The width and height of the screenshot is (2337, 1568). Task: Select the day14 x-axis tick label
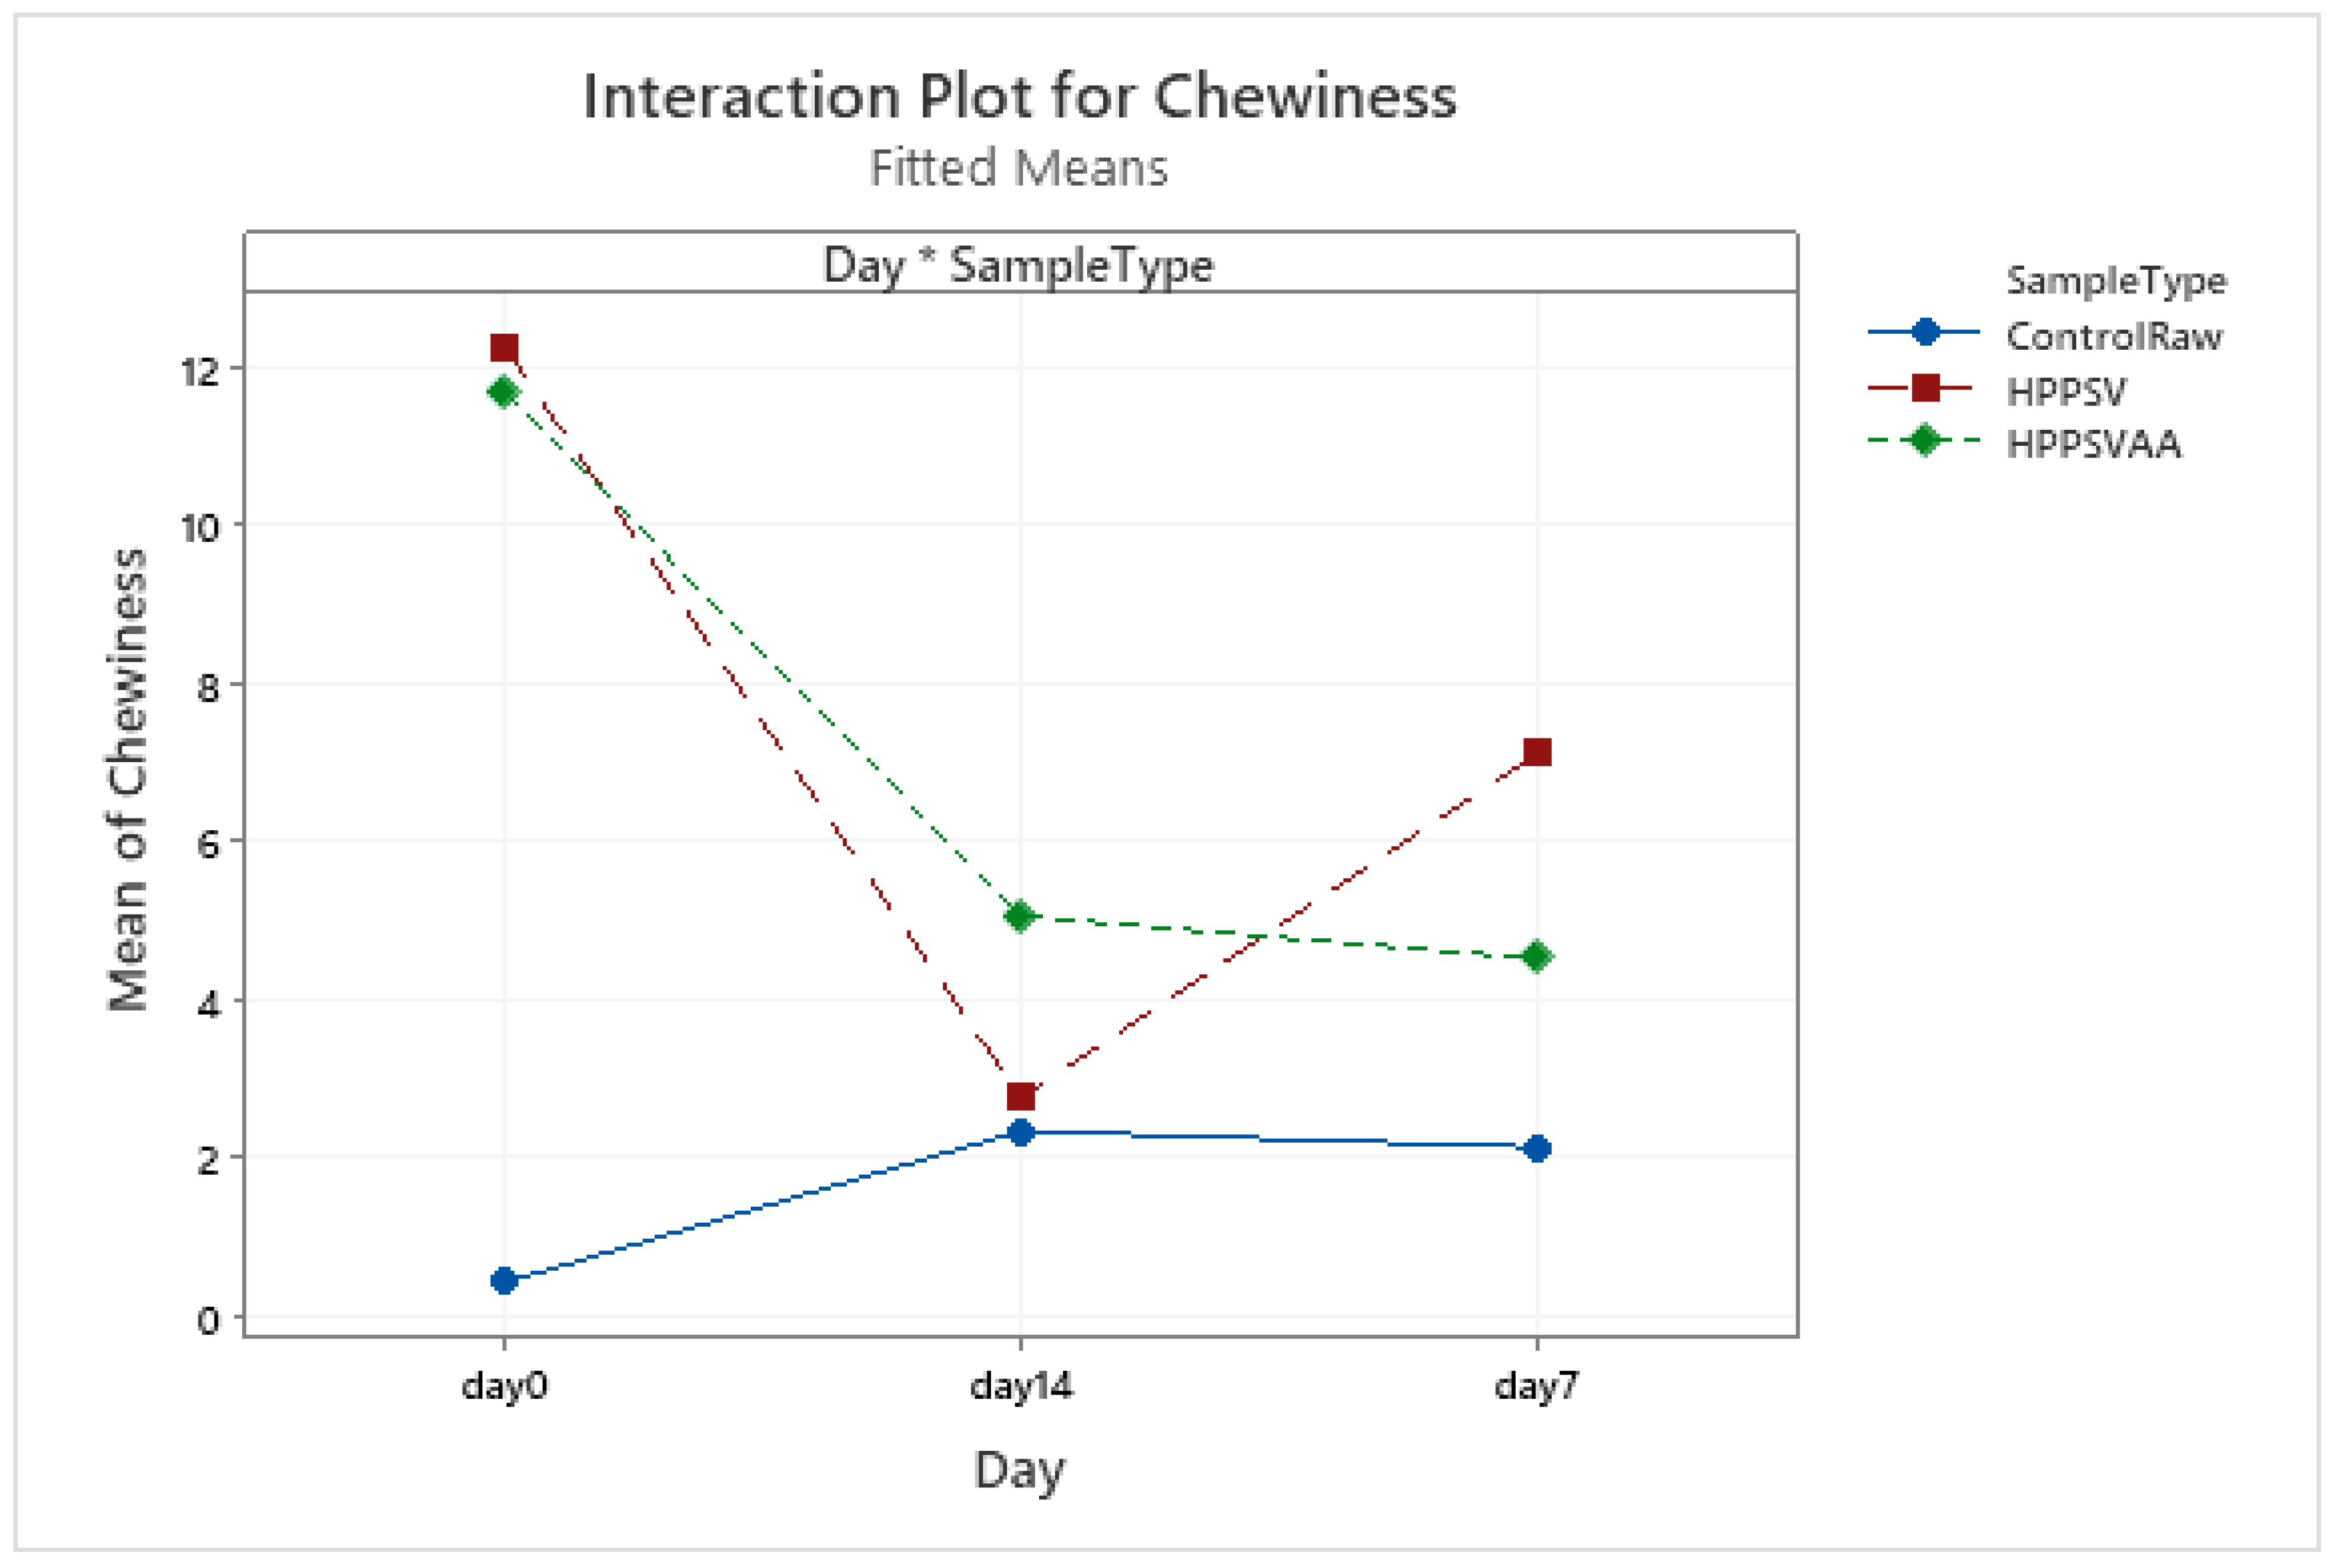tap(1020, 1386)
